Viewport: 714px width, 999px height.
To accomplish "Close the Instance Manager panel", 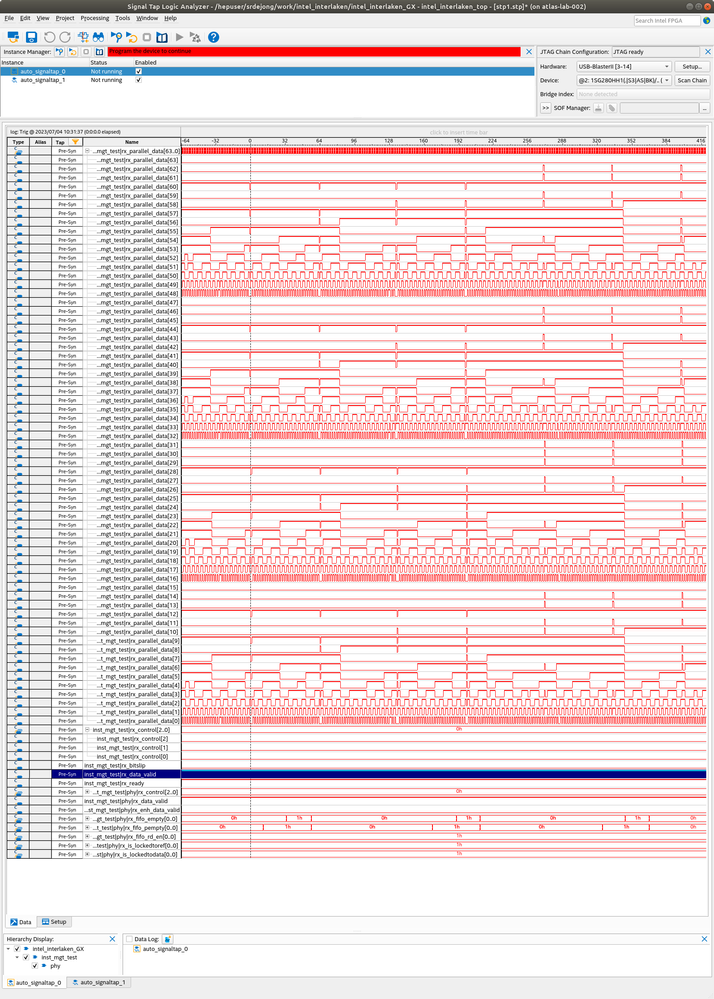I will point(529,52).
